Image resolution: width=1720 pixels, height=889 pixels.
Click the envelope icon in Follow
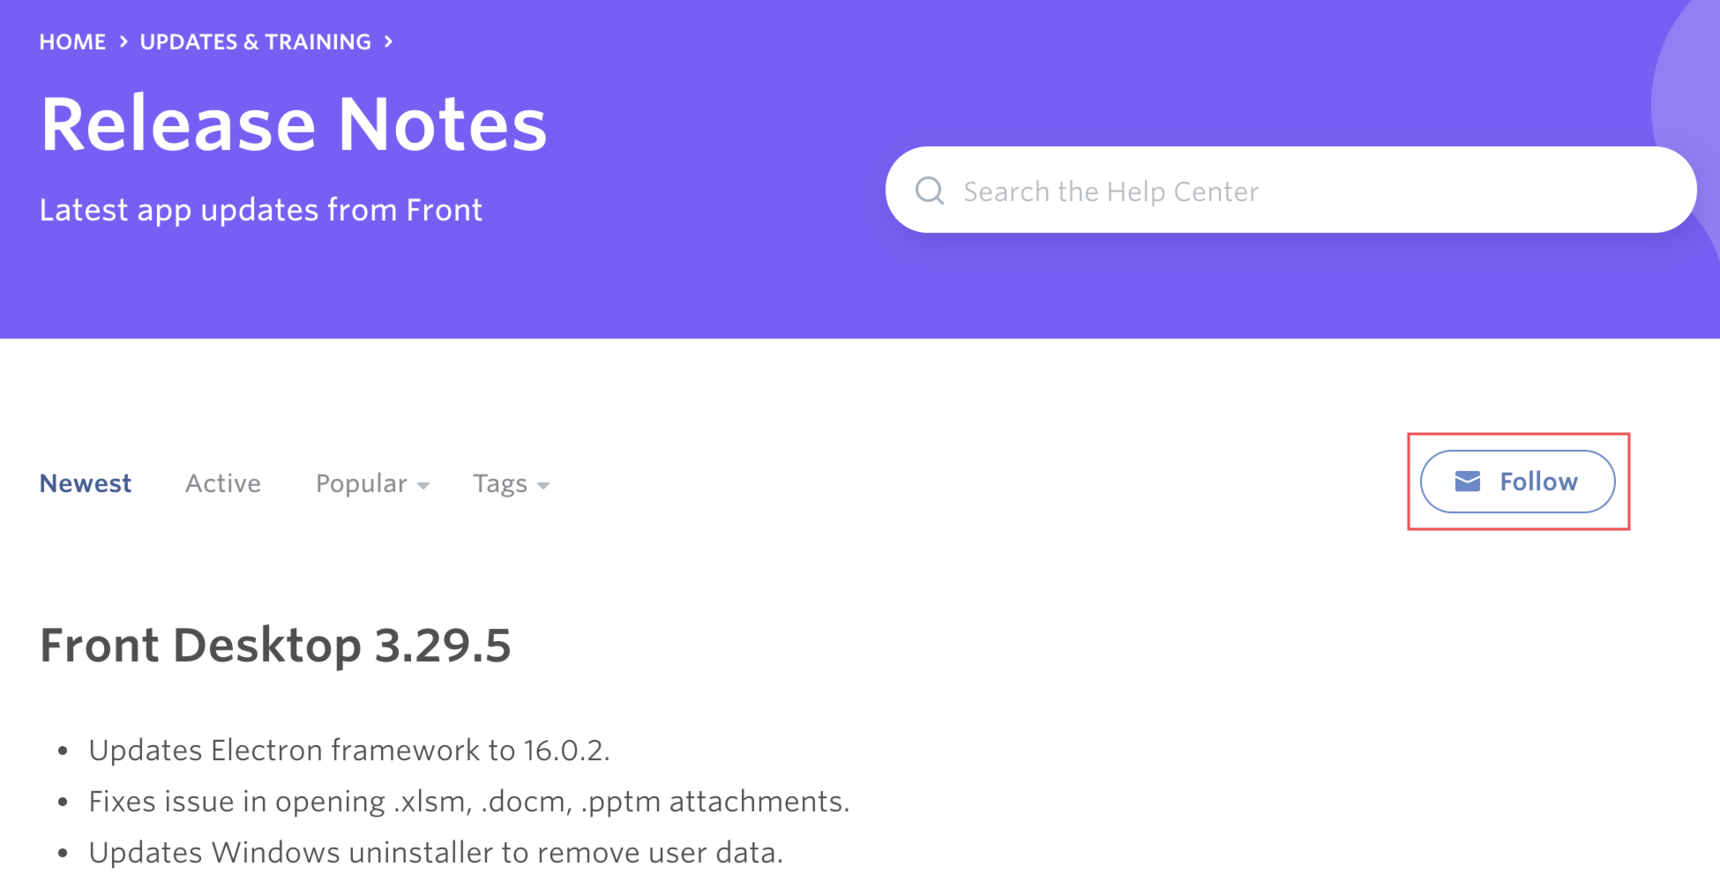(1467, 482)
